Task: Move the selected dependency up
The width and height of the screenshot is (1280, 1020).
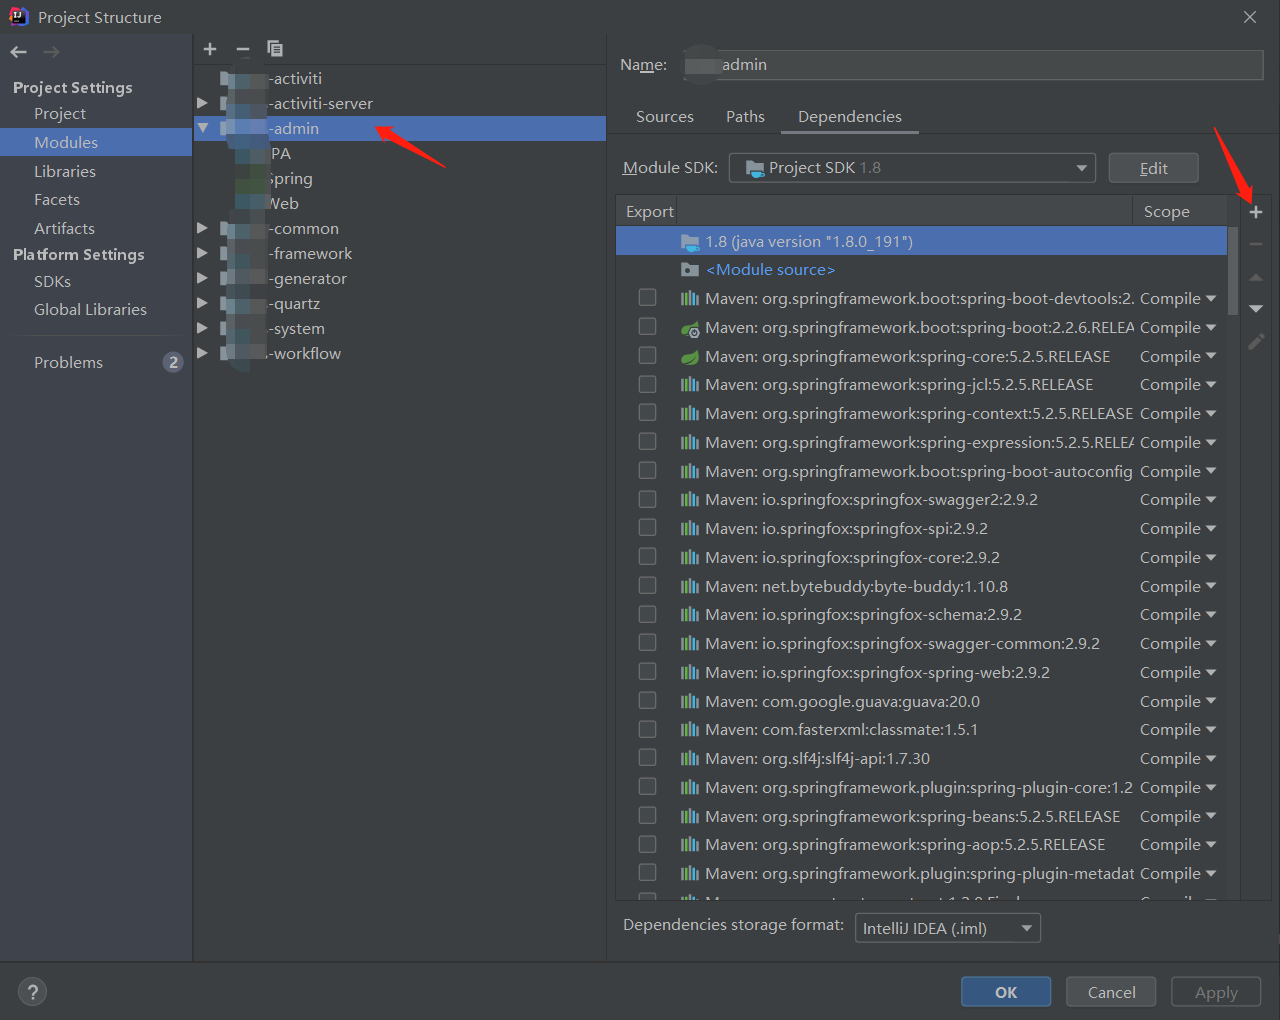Action: point(1256,276)
